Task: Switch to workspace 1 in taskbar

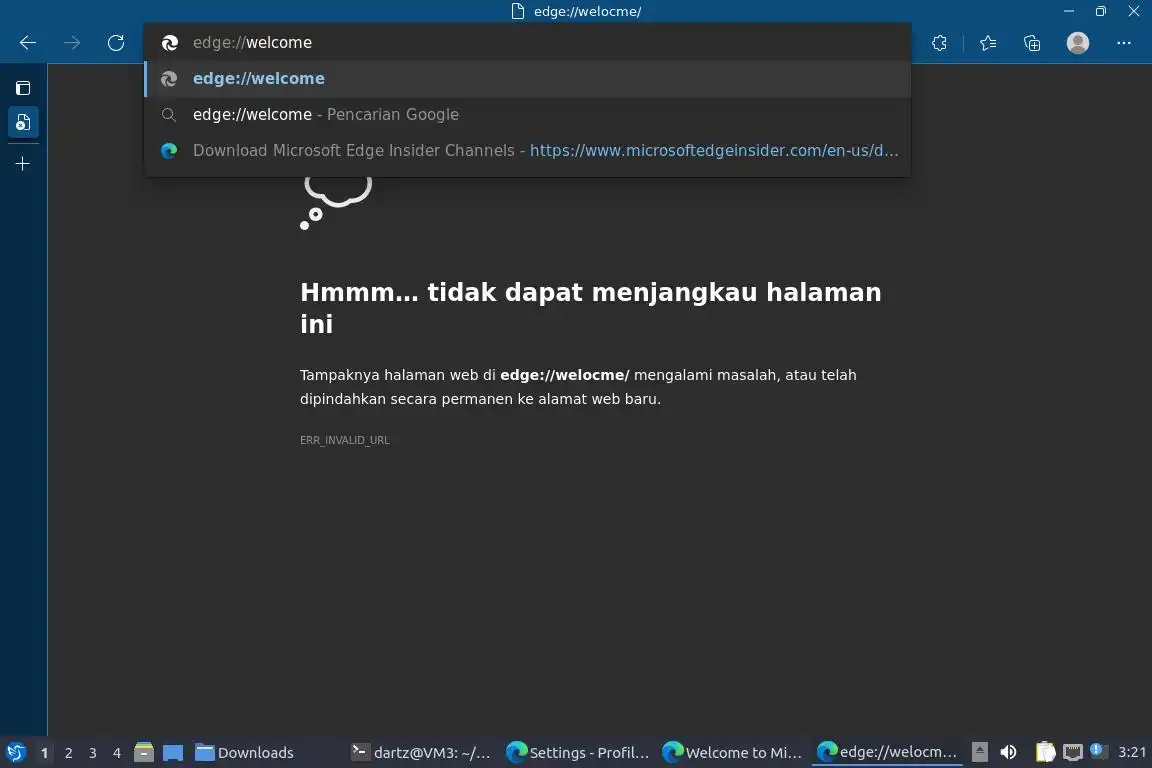Action: [45, 753]
